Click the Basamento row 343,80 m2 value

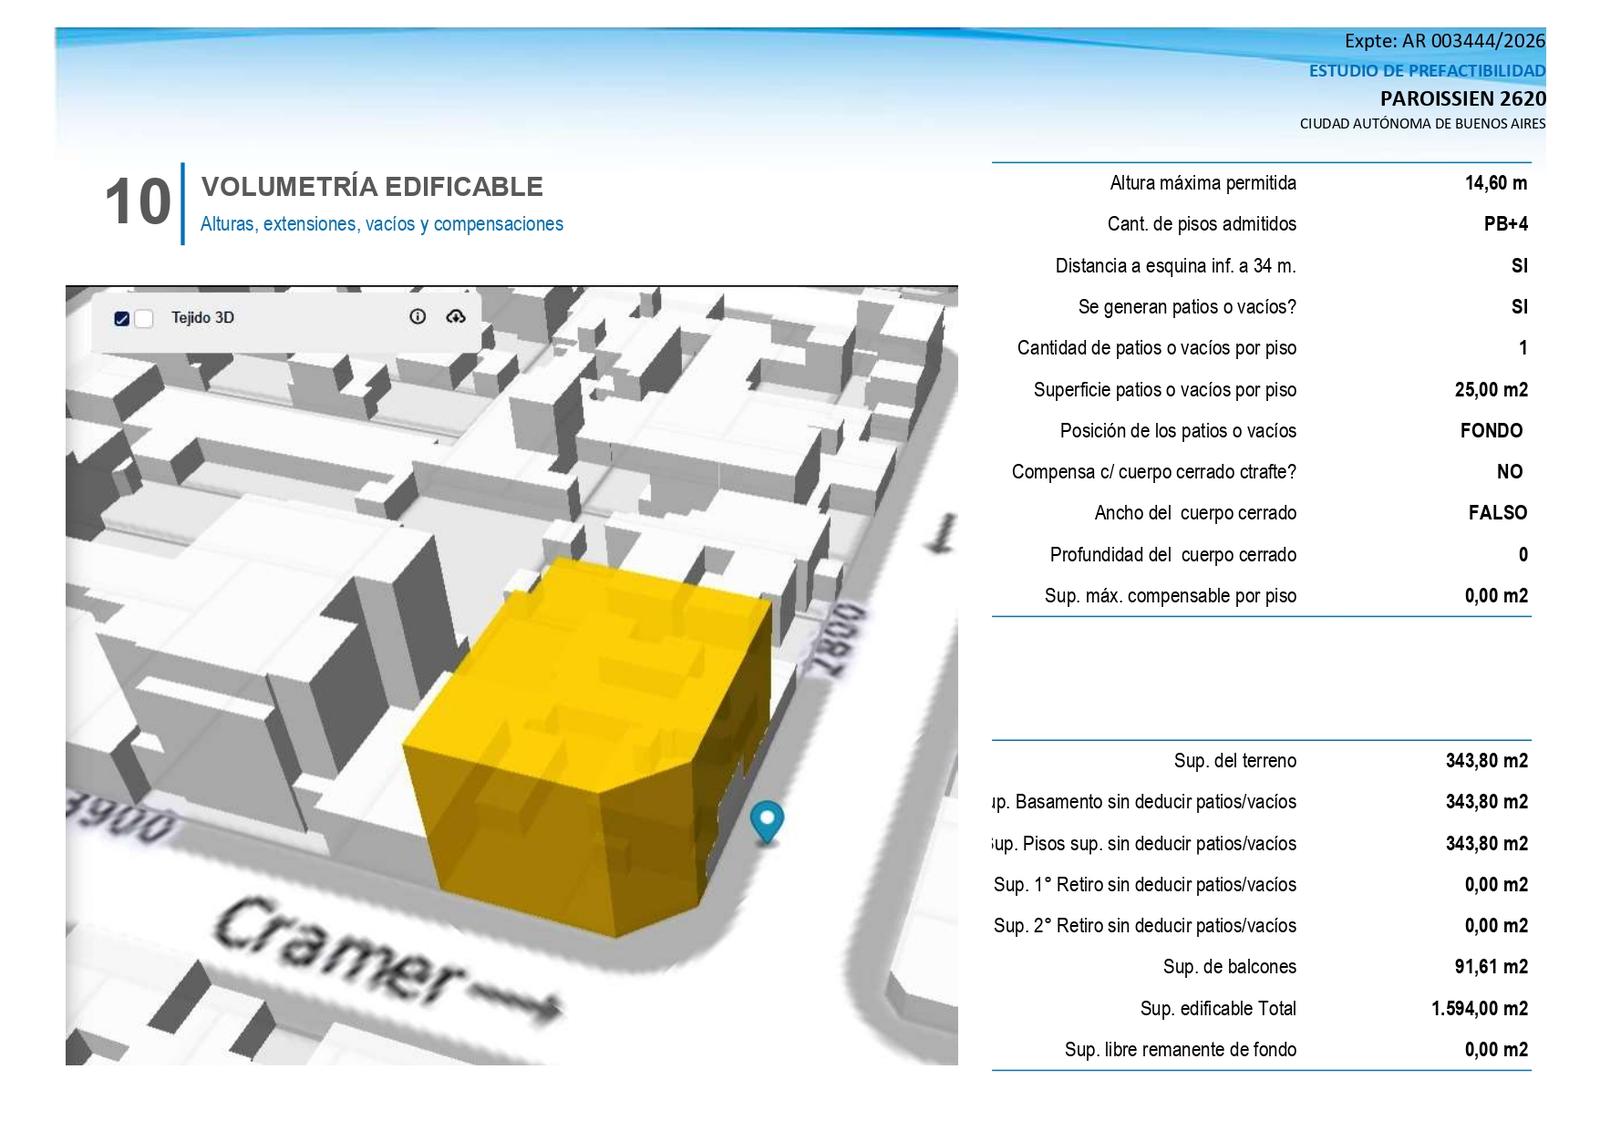[x=1487, y=802]
